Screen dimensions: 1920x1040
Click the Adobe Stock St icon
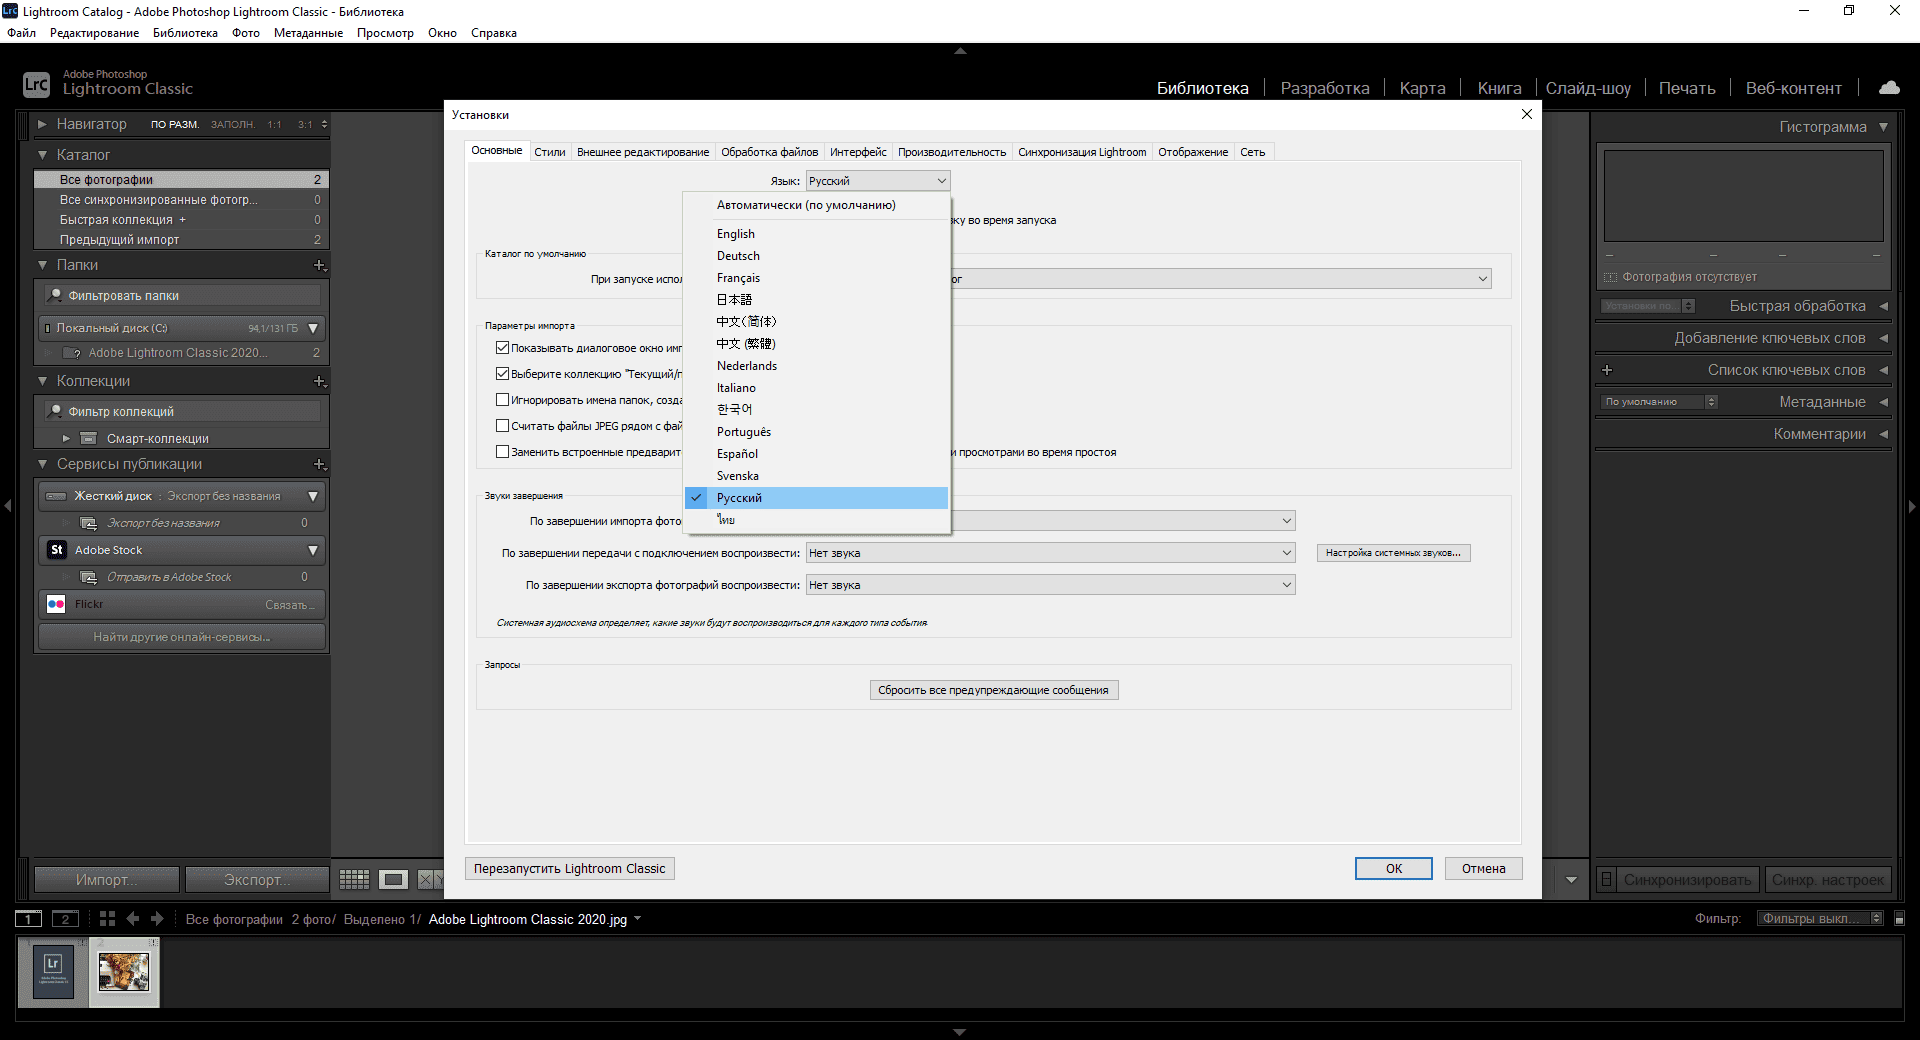57,550
